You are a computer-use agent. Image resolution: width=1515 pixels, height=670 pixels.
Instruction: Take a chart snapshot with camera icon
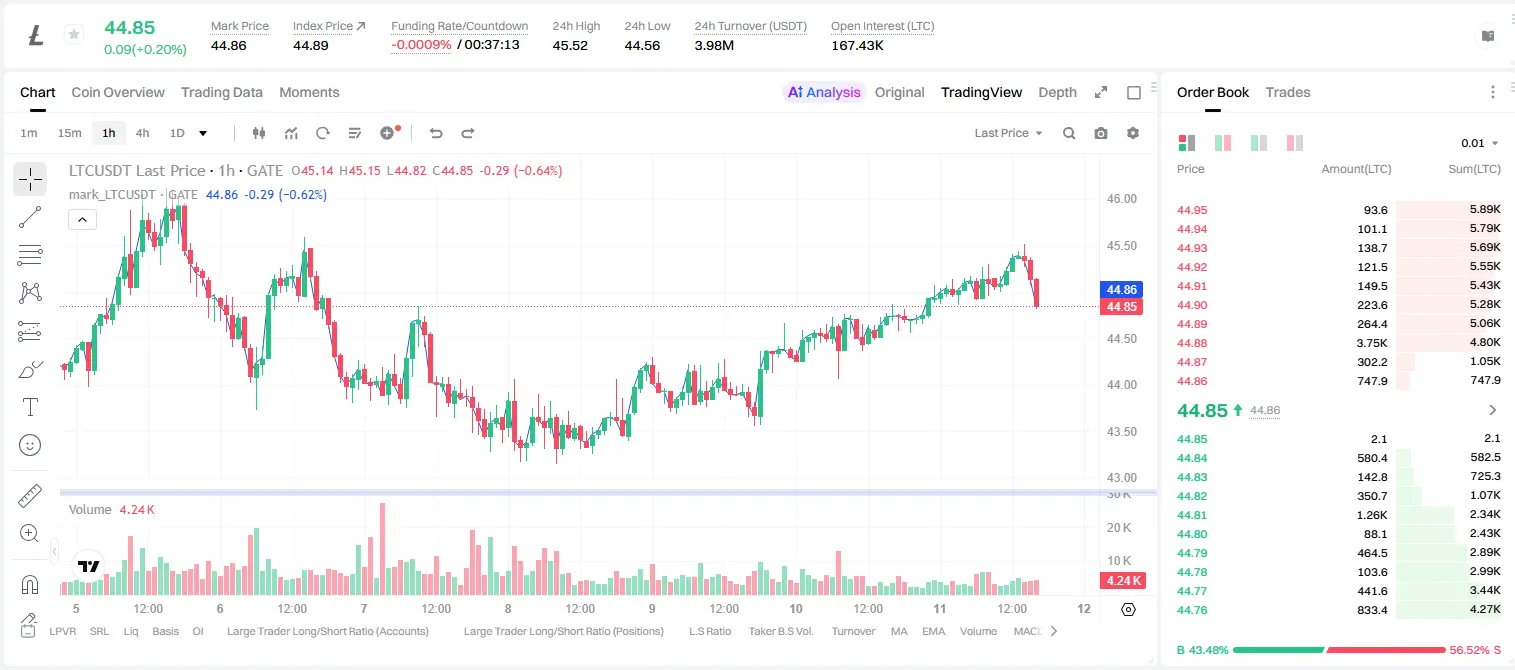coord(1101,133)
